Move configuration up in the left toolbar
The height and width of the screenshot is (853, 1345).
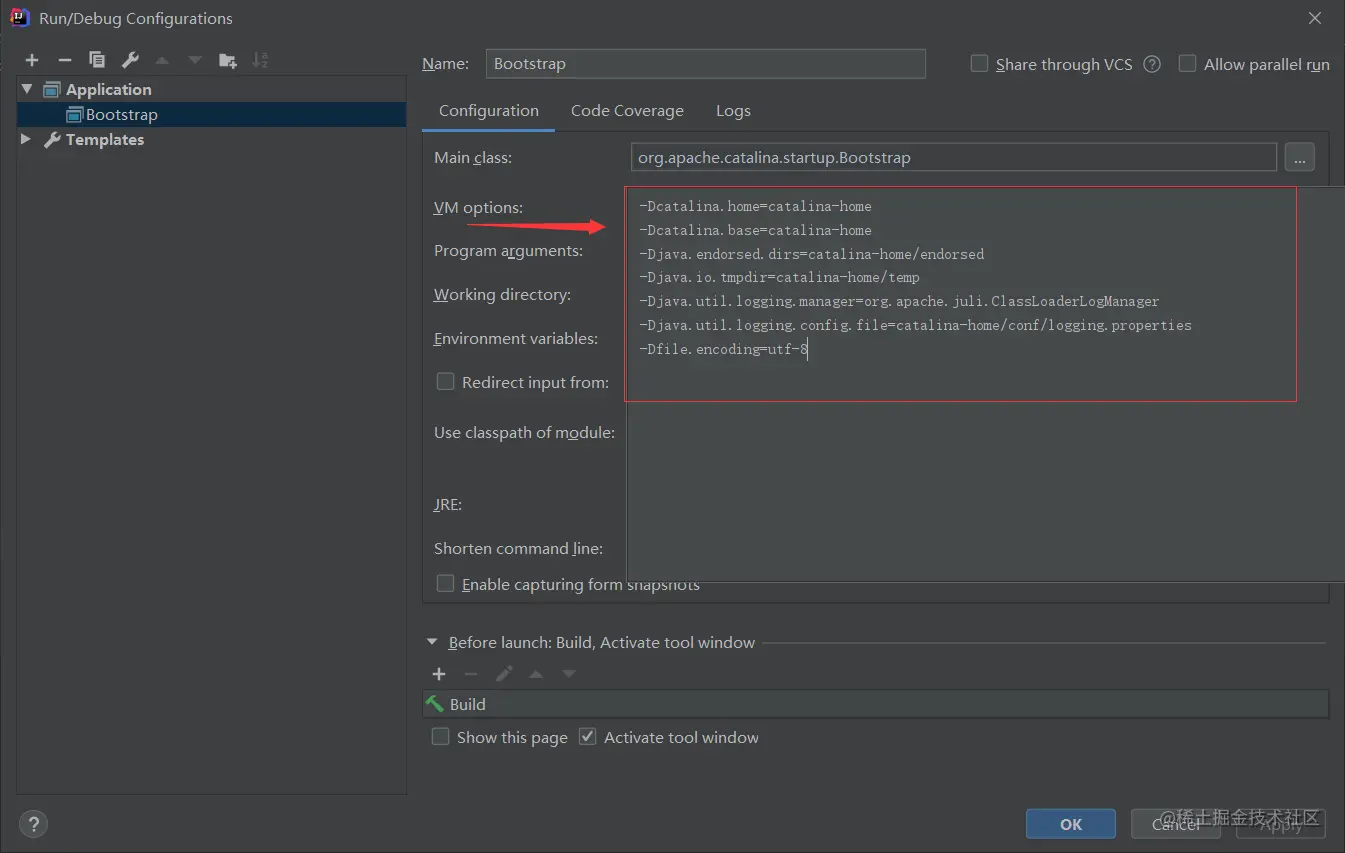pos(162,60)
